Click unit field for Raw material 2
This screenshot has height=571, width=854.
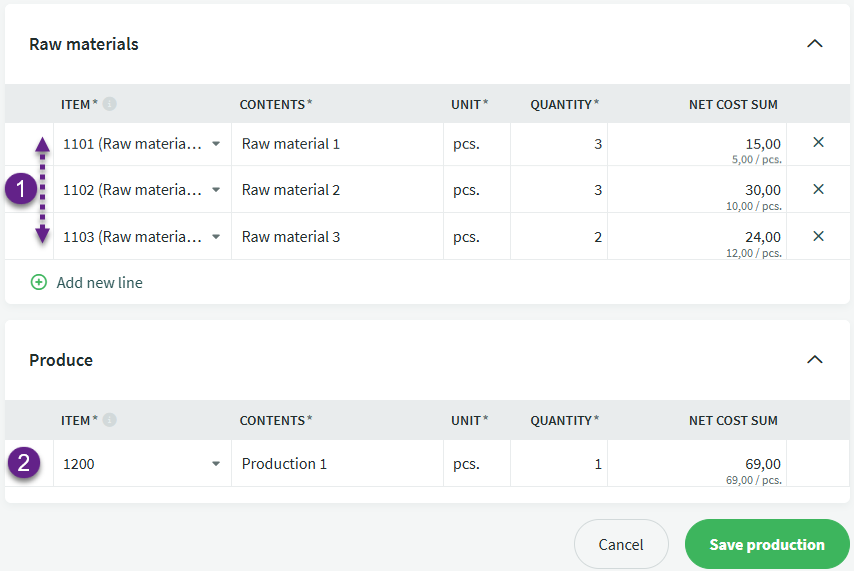(x=476, y=190)
